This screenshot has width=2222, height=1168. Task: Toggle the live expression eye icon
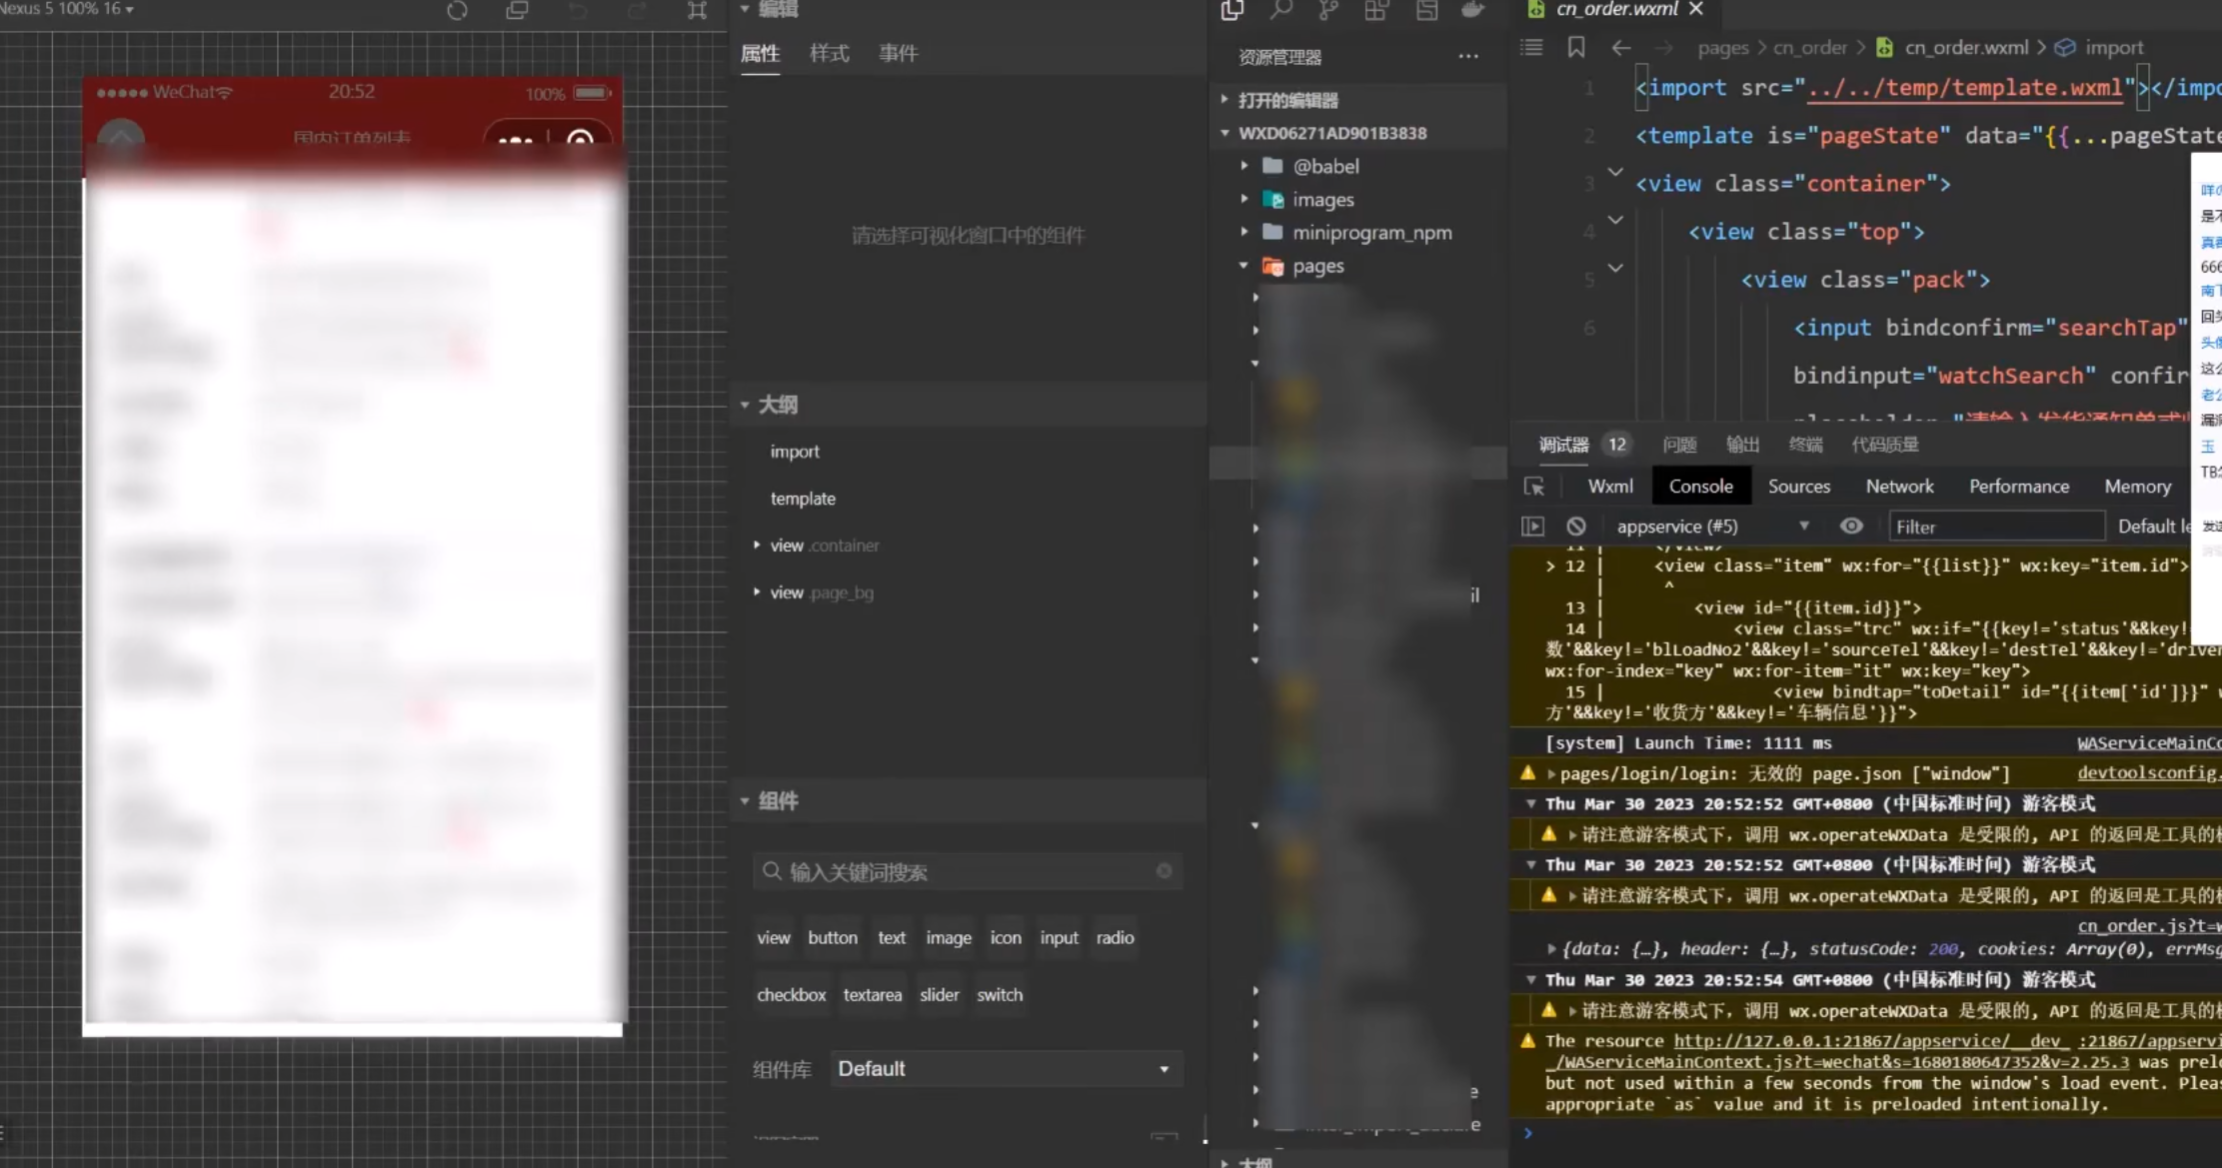(1851, 526)
